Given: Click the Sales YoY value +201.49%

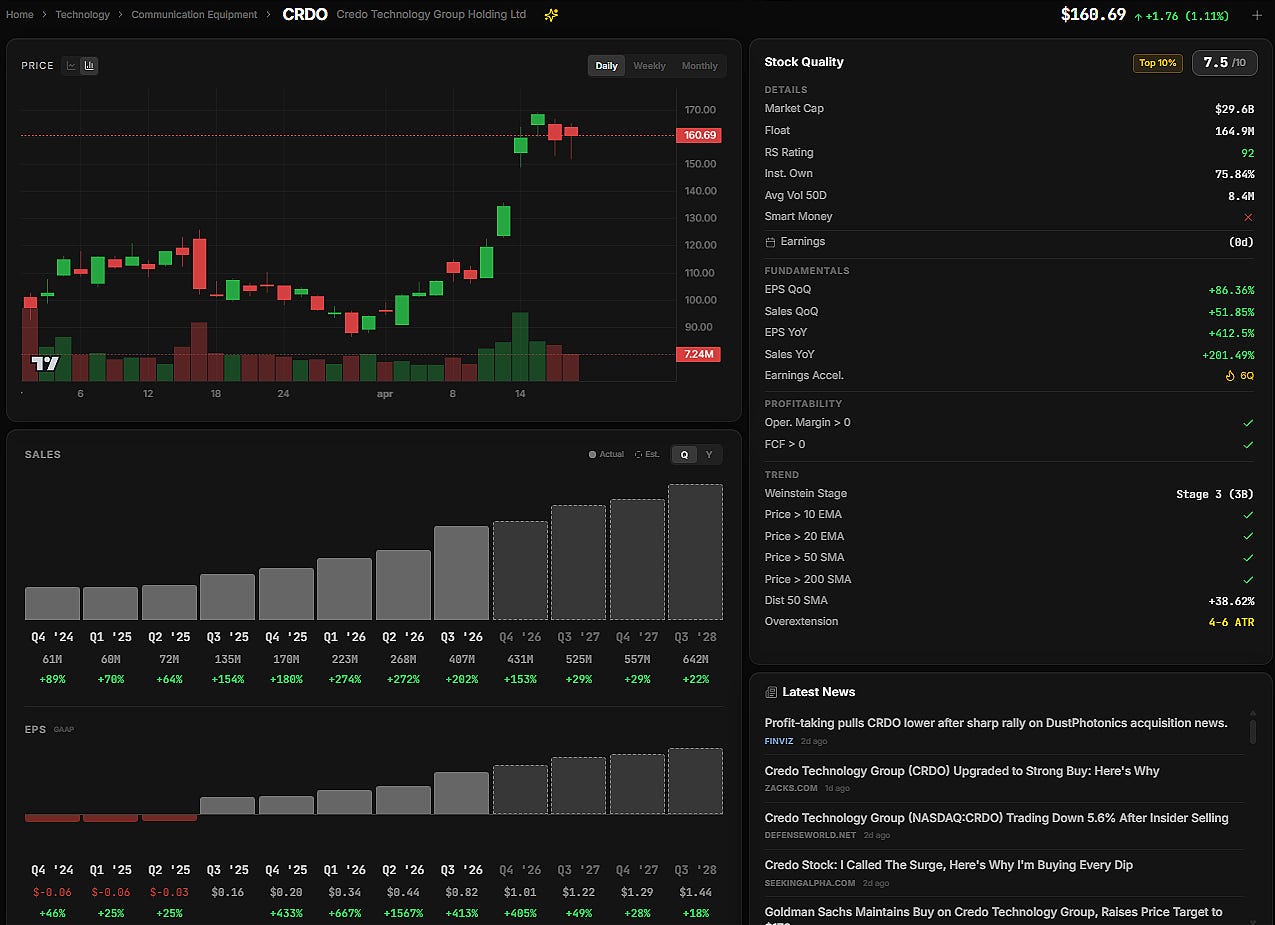Looking at the screenshot, I should 1228,355.
